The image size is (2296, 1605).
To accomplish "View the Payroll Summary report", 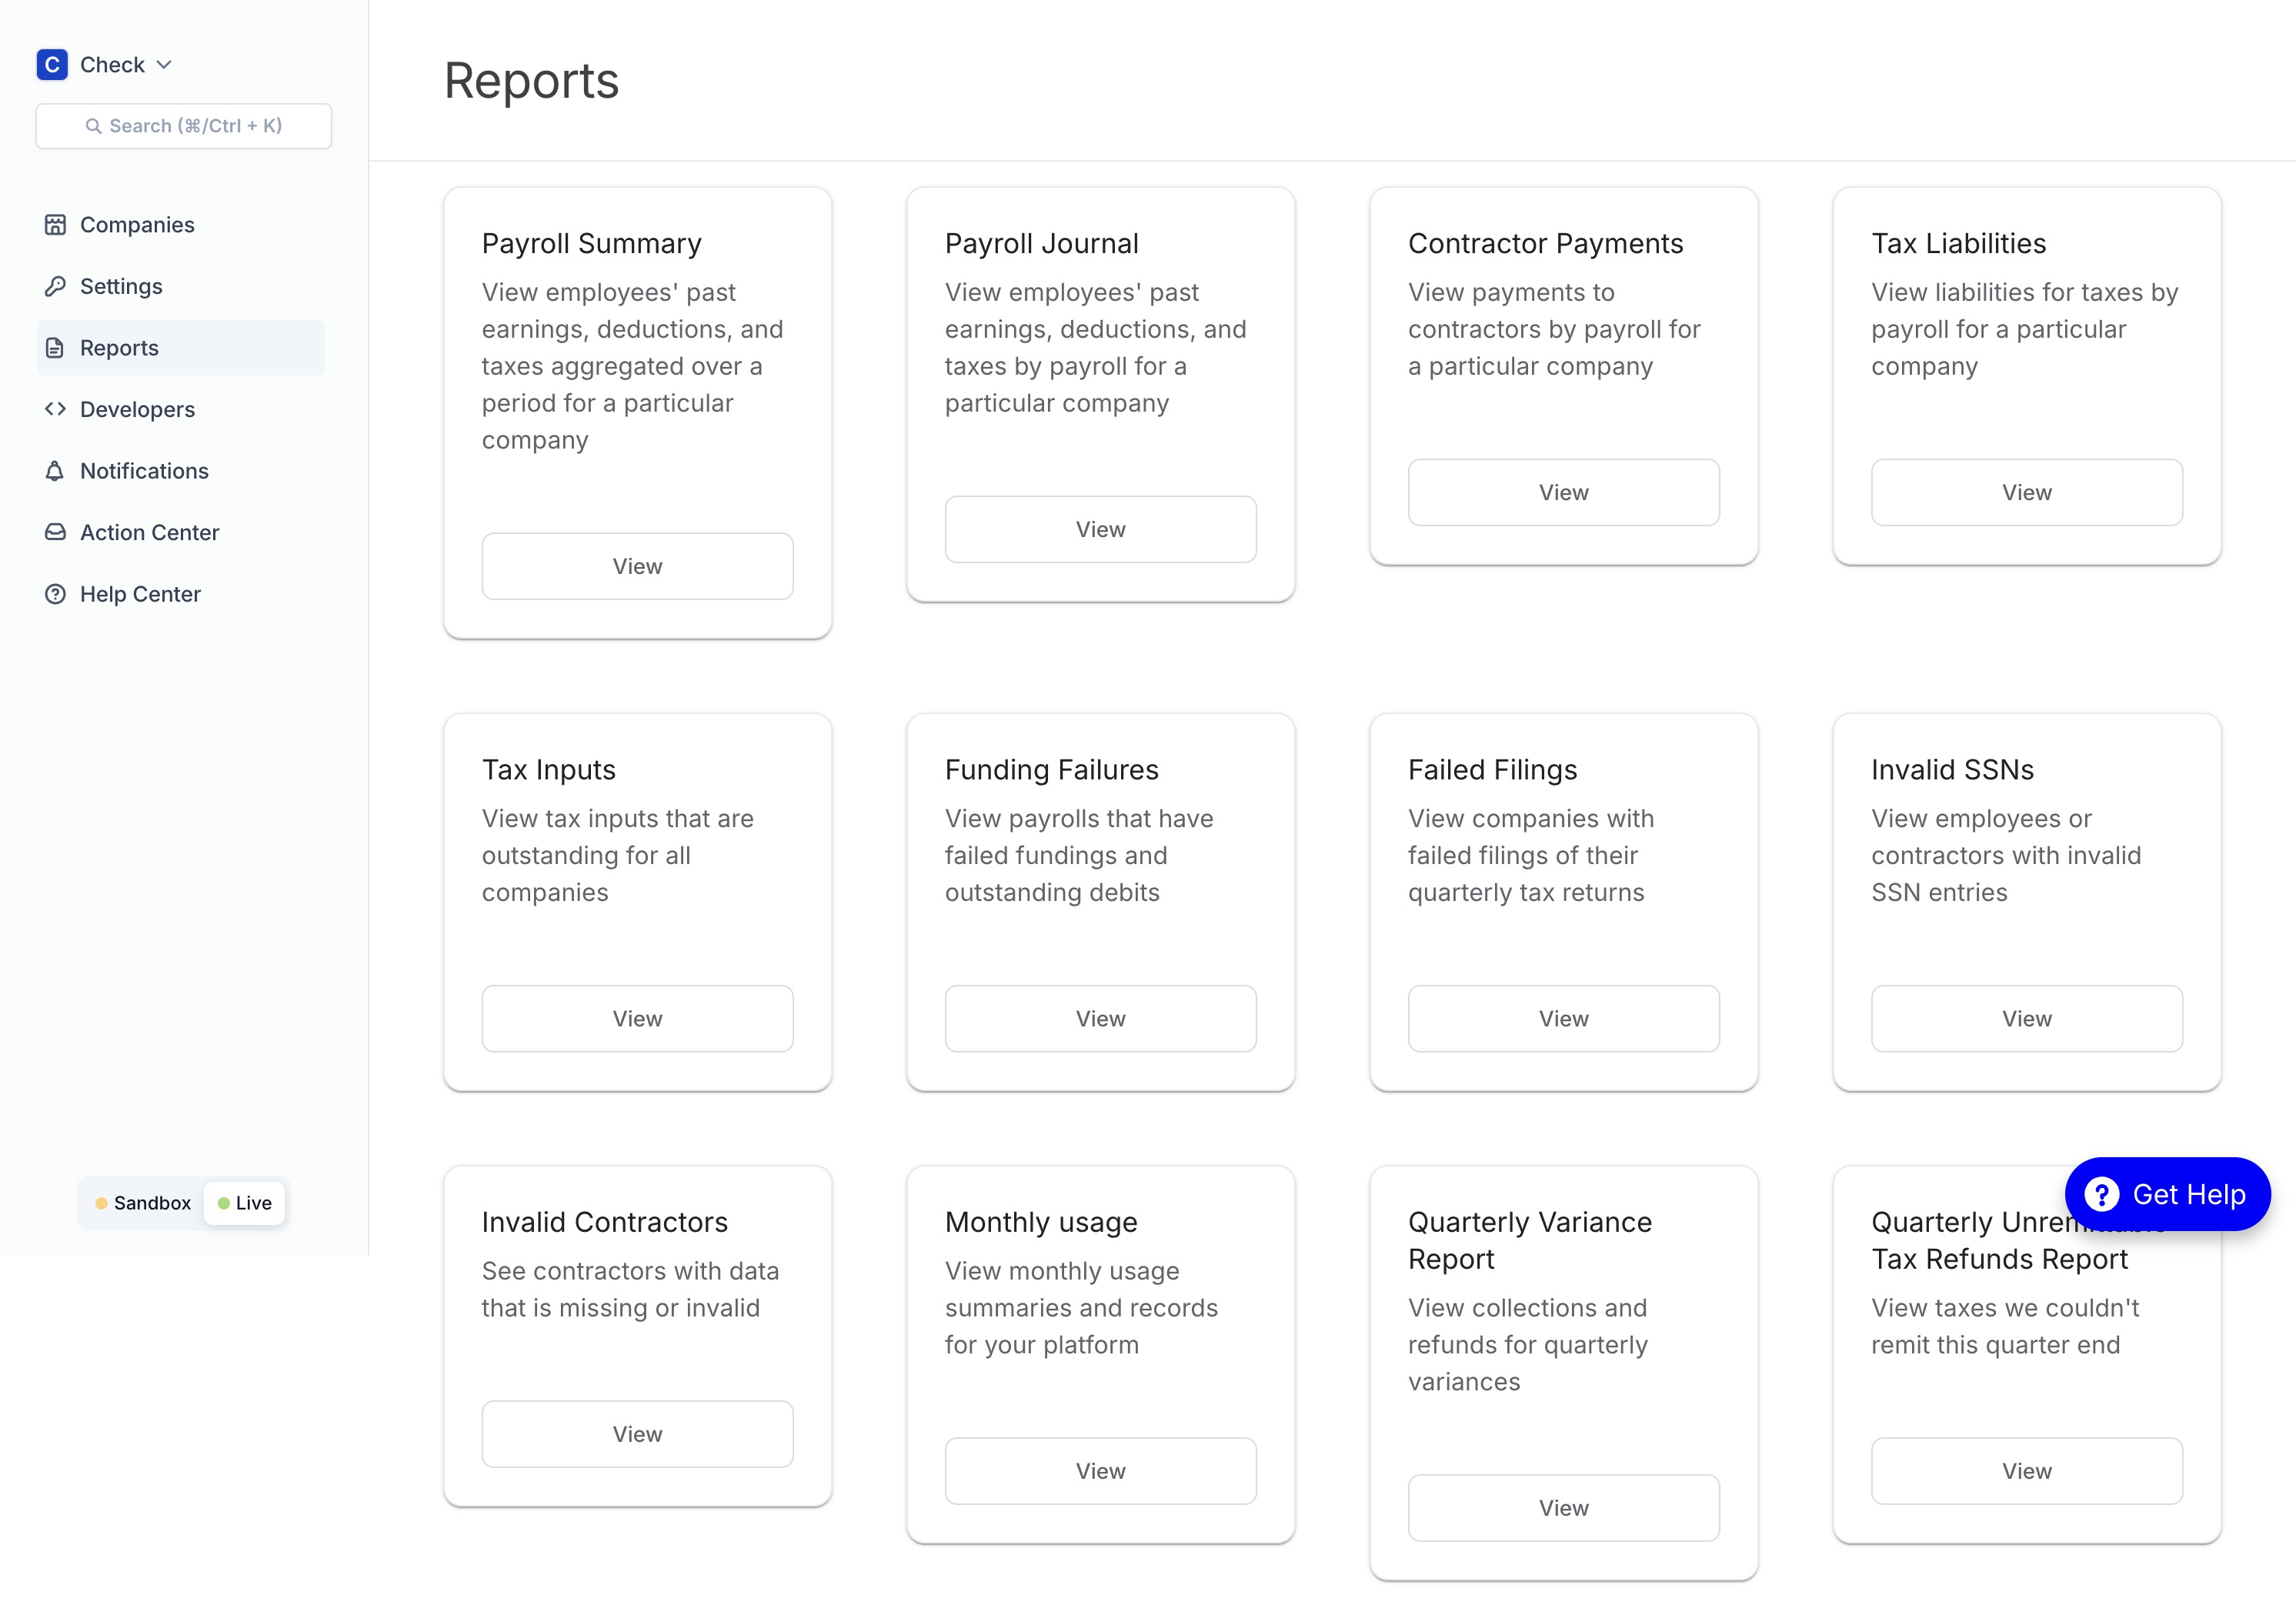I will [637, 566].
